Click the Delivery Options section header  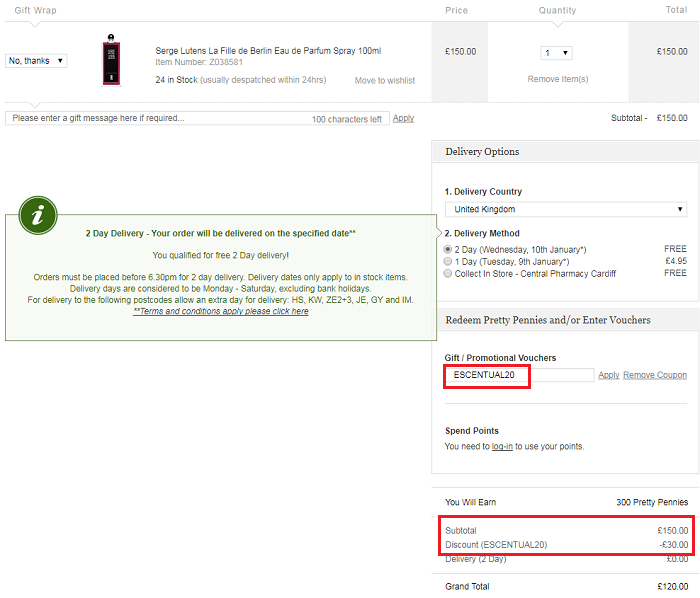[565, 152]
